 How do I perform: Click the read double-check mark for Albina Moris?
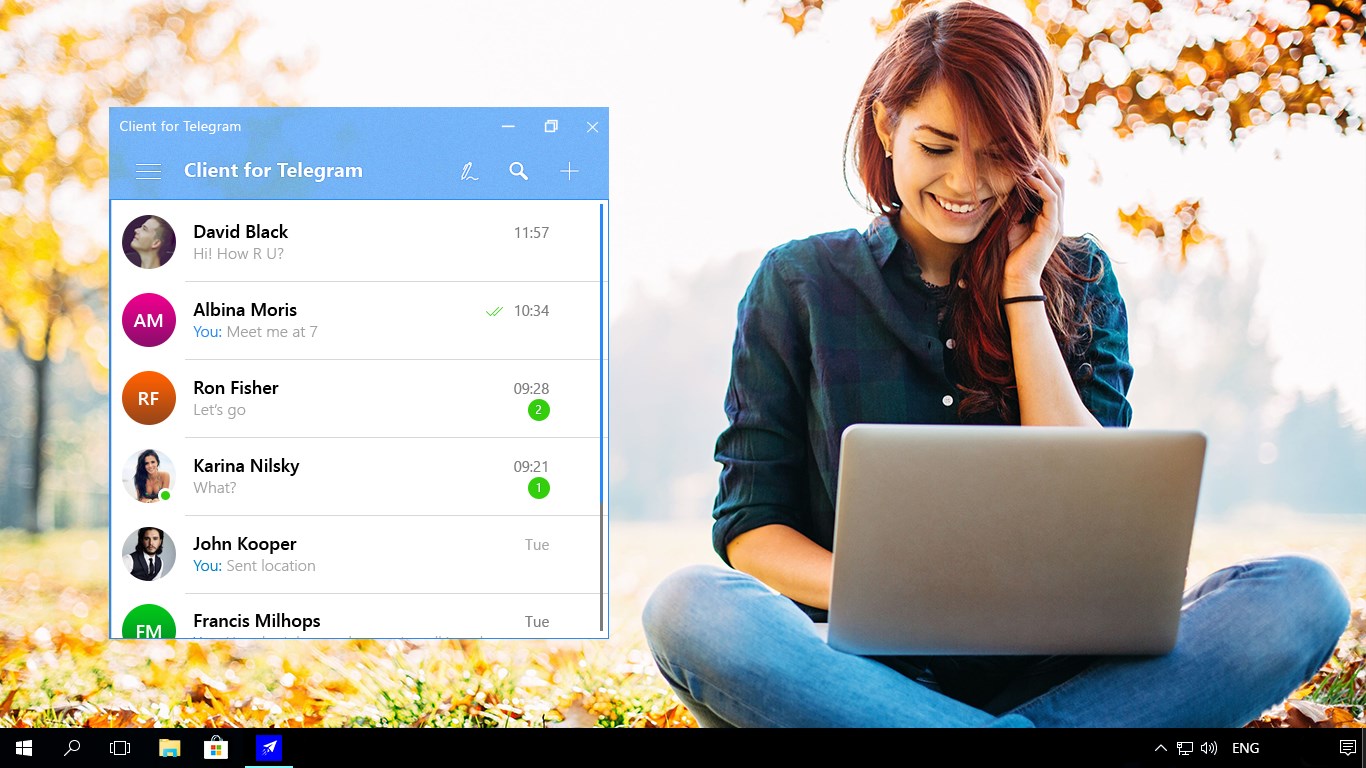tap(494, 311)
